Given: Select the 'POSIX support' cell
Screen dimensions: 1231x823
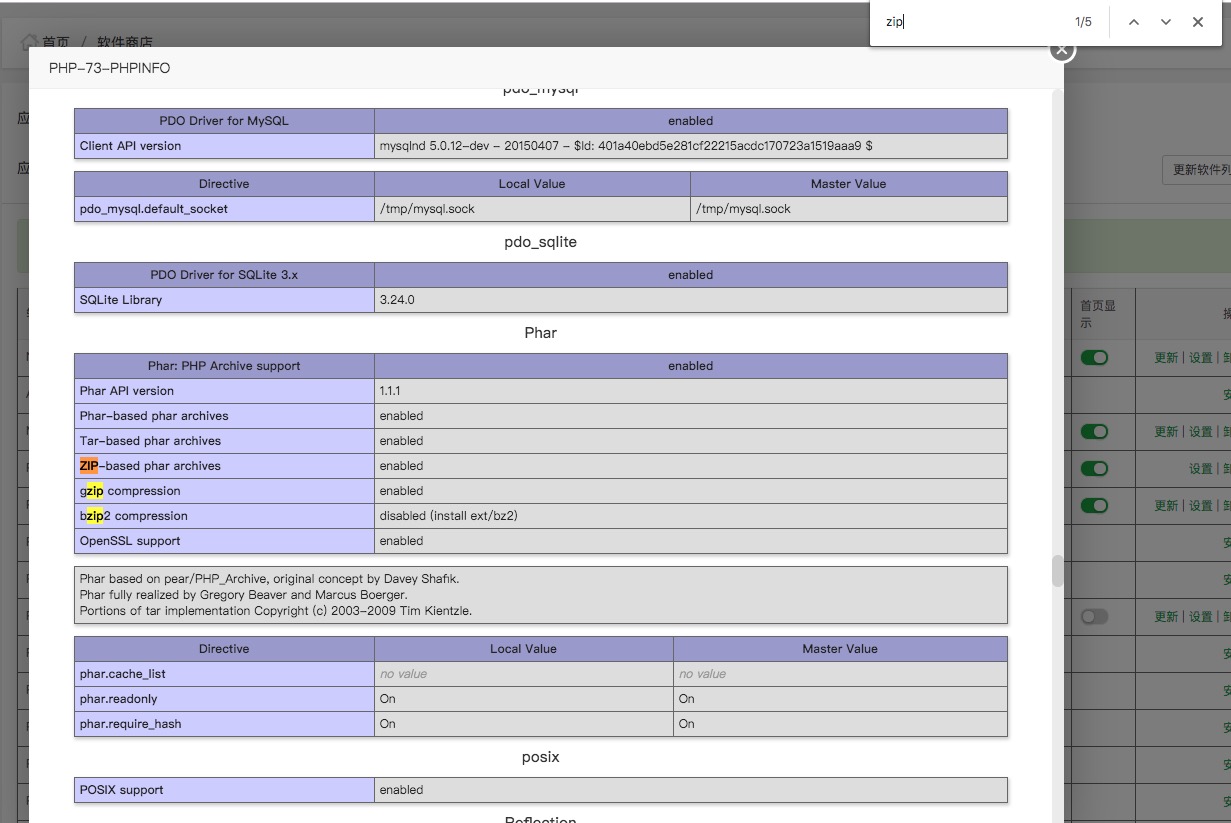Looking at the screenshot, I should pos(224,790).
